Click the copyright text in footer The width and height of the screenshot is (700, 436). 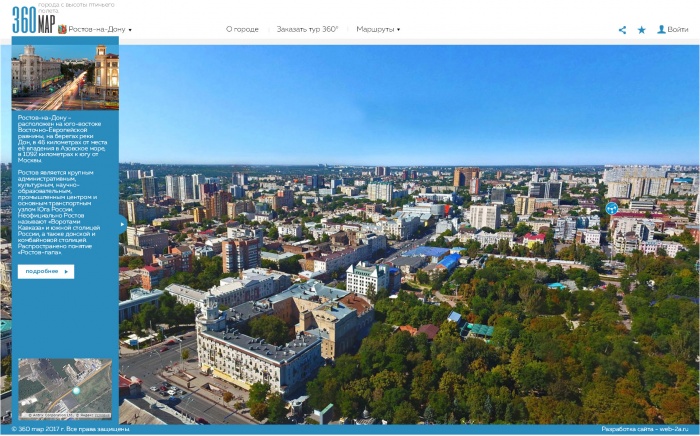70,429
